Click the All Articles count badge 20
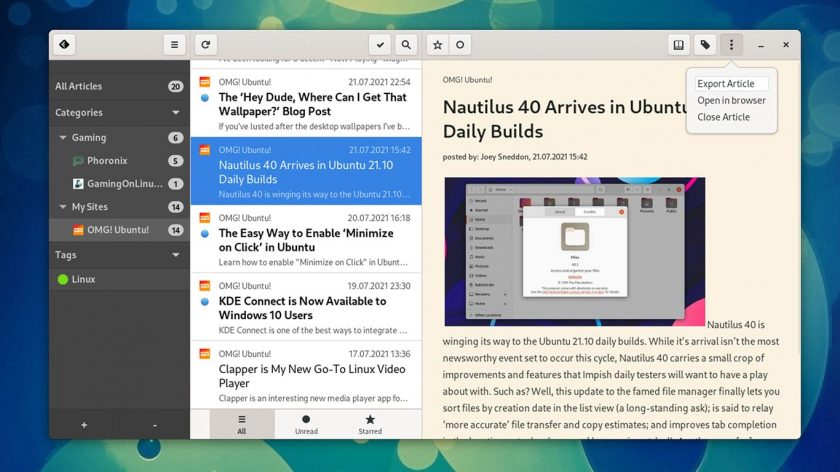The image size is (840, 472). coord(175,86)
